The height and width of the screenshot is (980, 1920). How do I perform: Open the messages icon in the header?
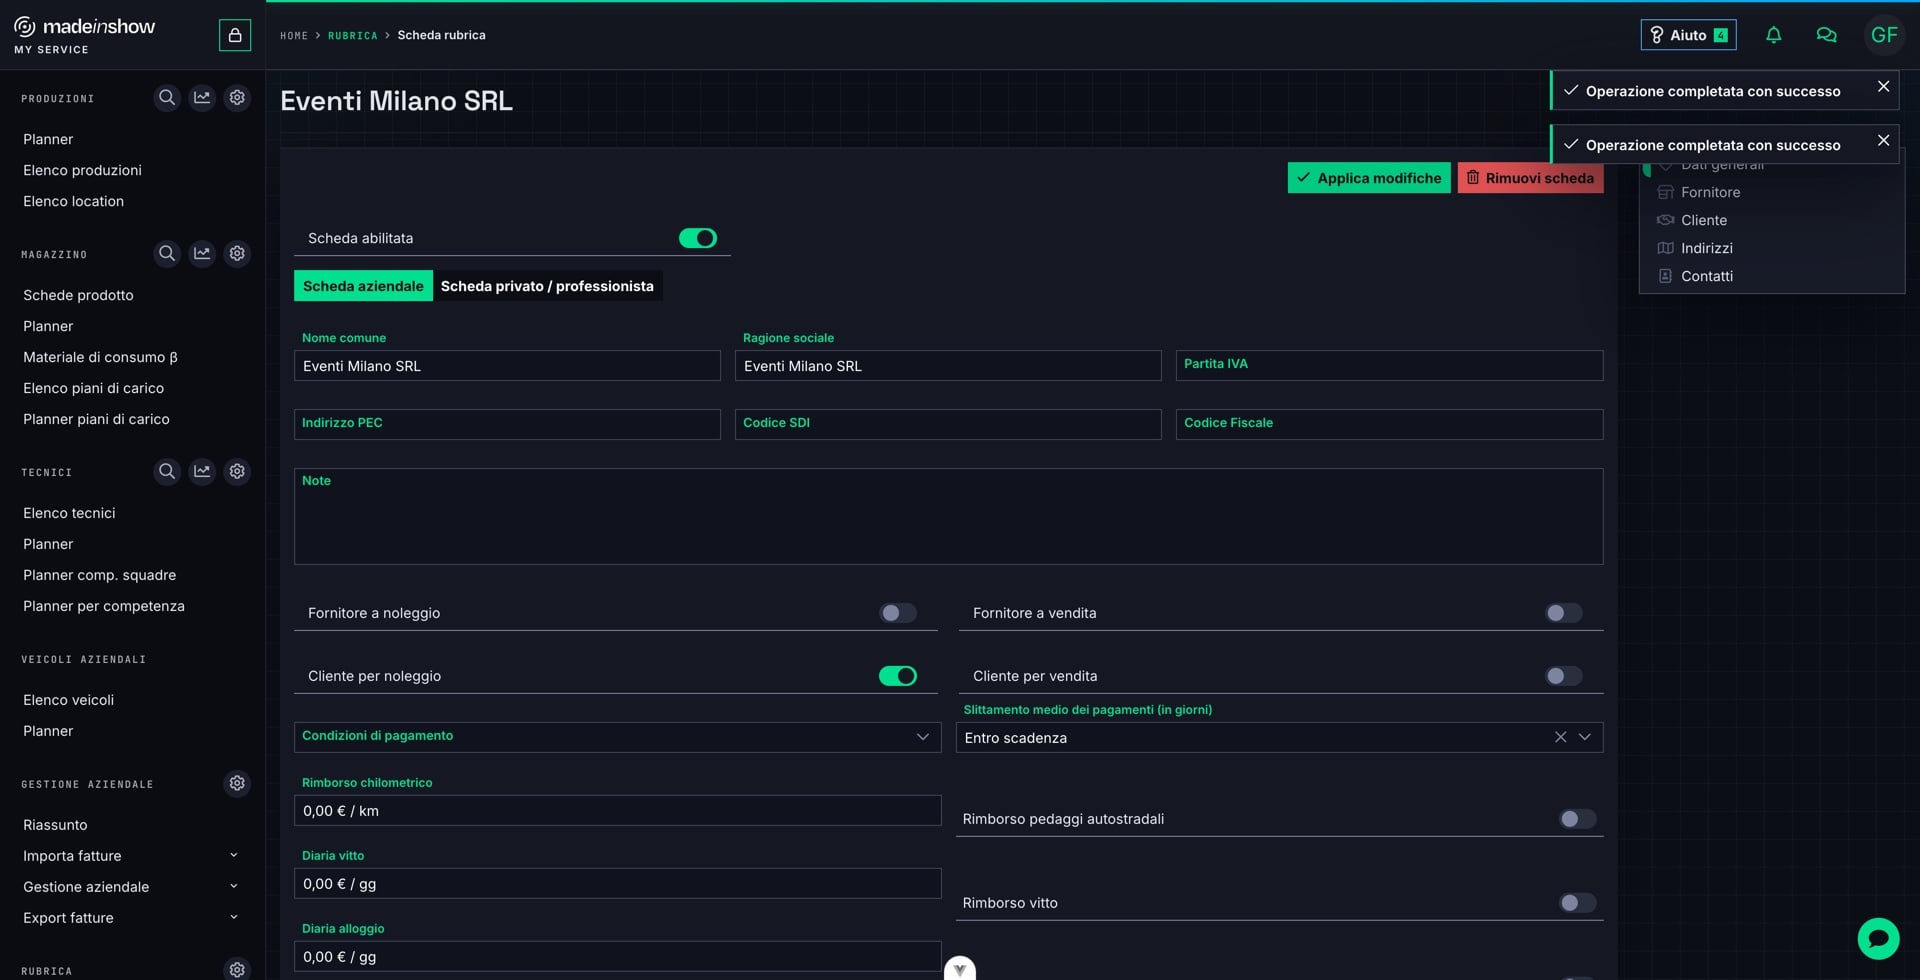pos(1826,35)
